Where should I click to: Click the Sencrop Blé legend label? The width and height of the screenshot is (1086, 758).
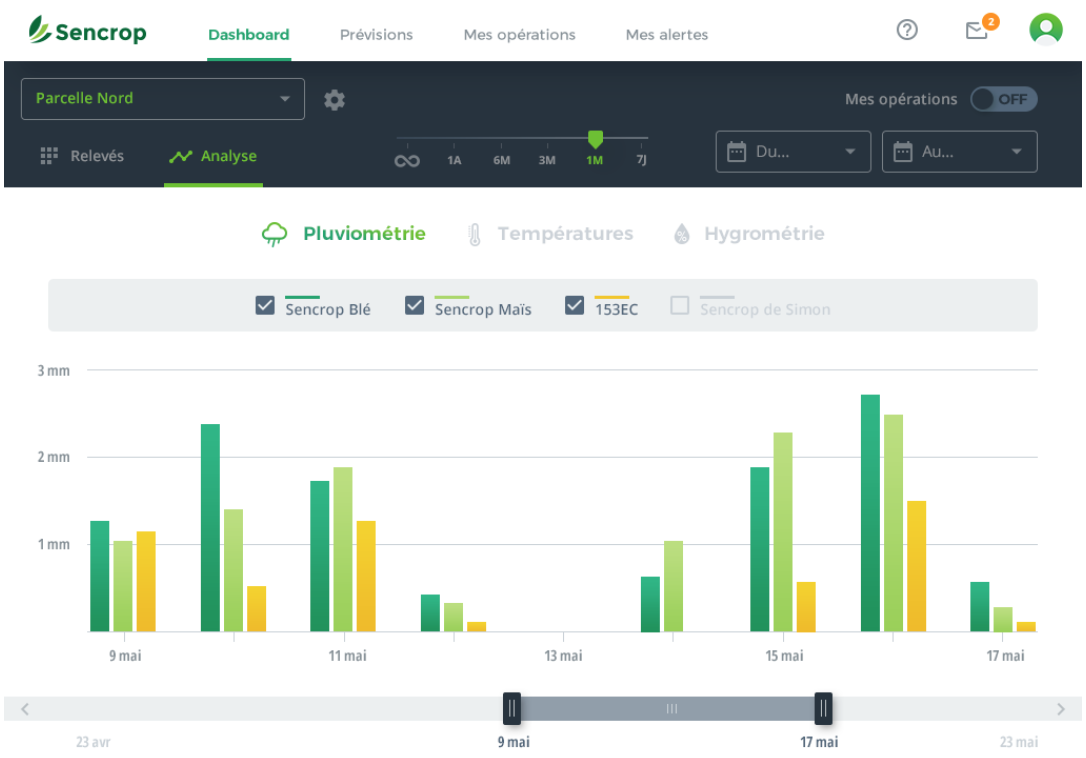point(328,310)
